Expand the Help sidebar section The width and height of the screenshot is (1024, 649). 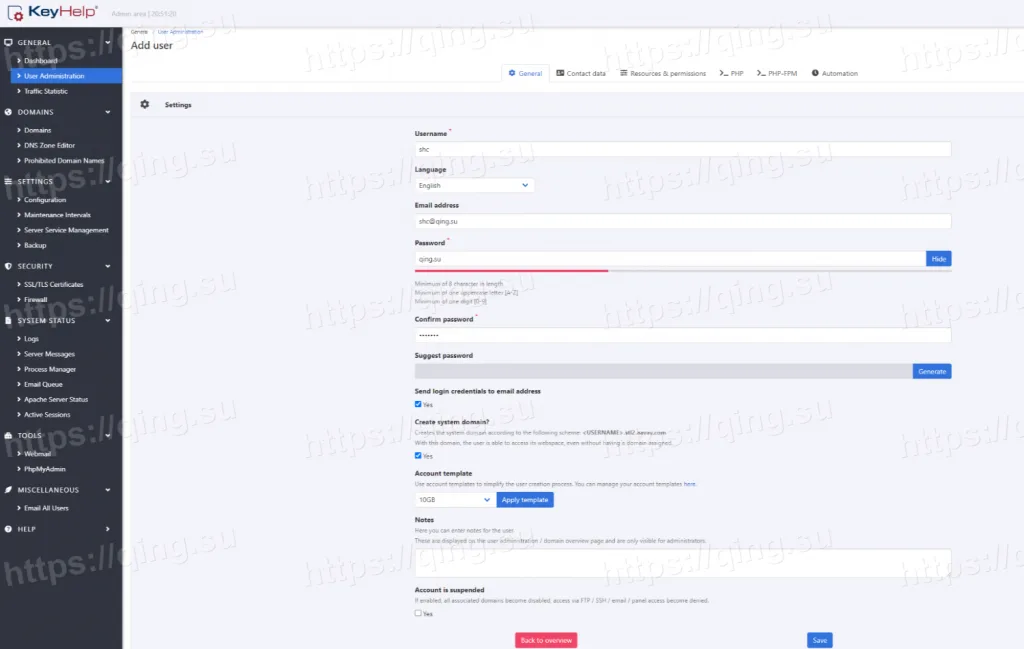[108, 529]
